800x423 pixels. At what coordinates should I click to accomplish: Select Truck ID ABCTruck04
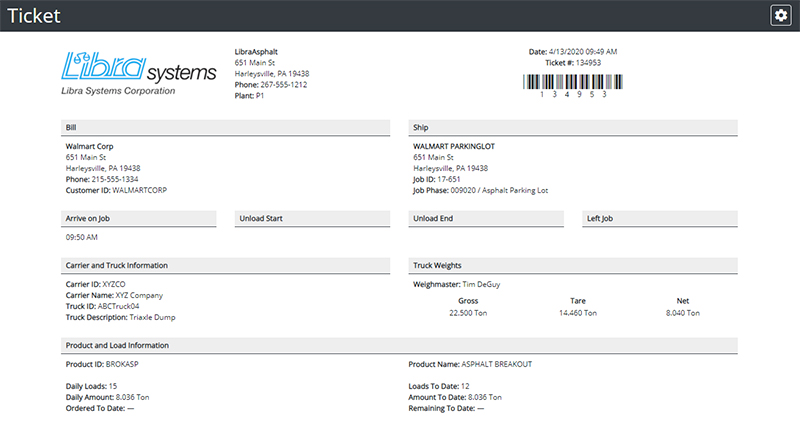[103, 306]
